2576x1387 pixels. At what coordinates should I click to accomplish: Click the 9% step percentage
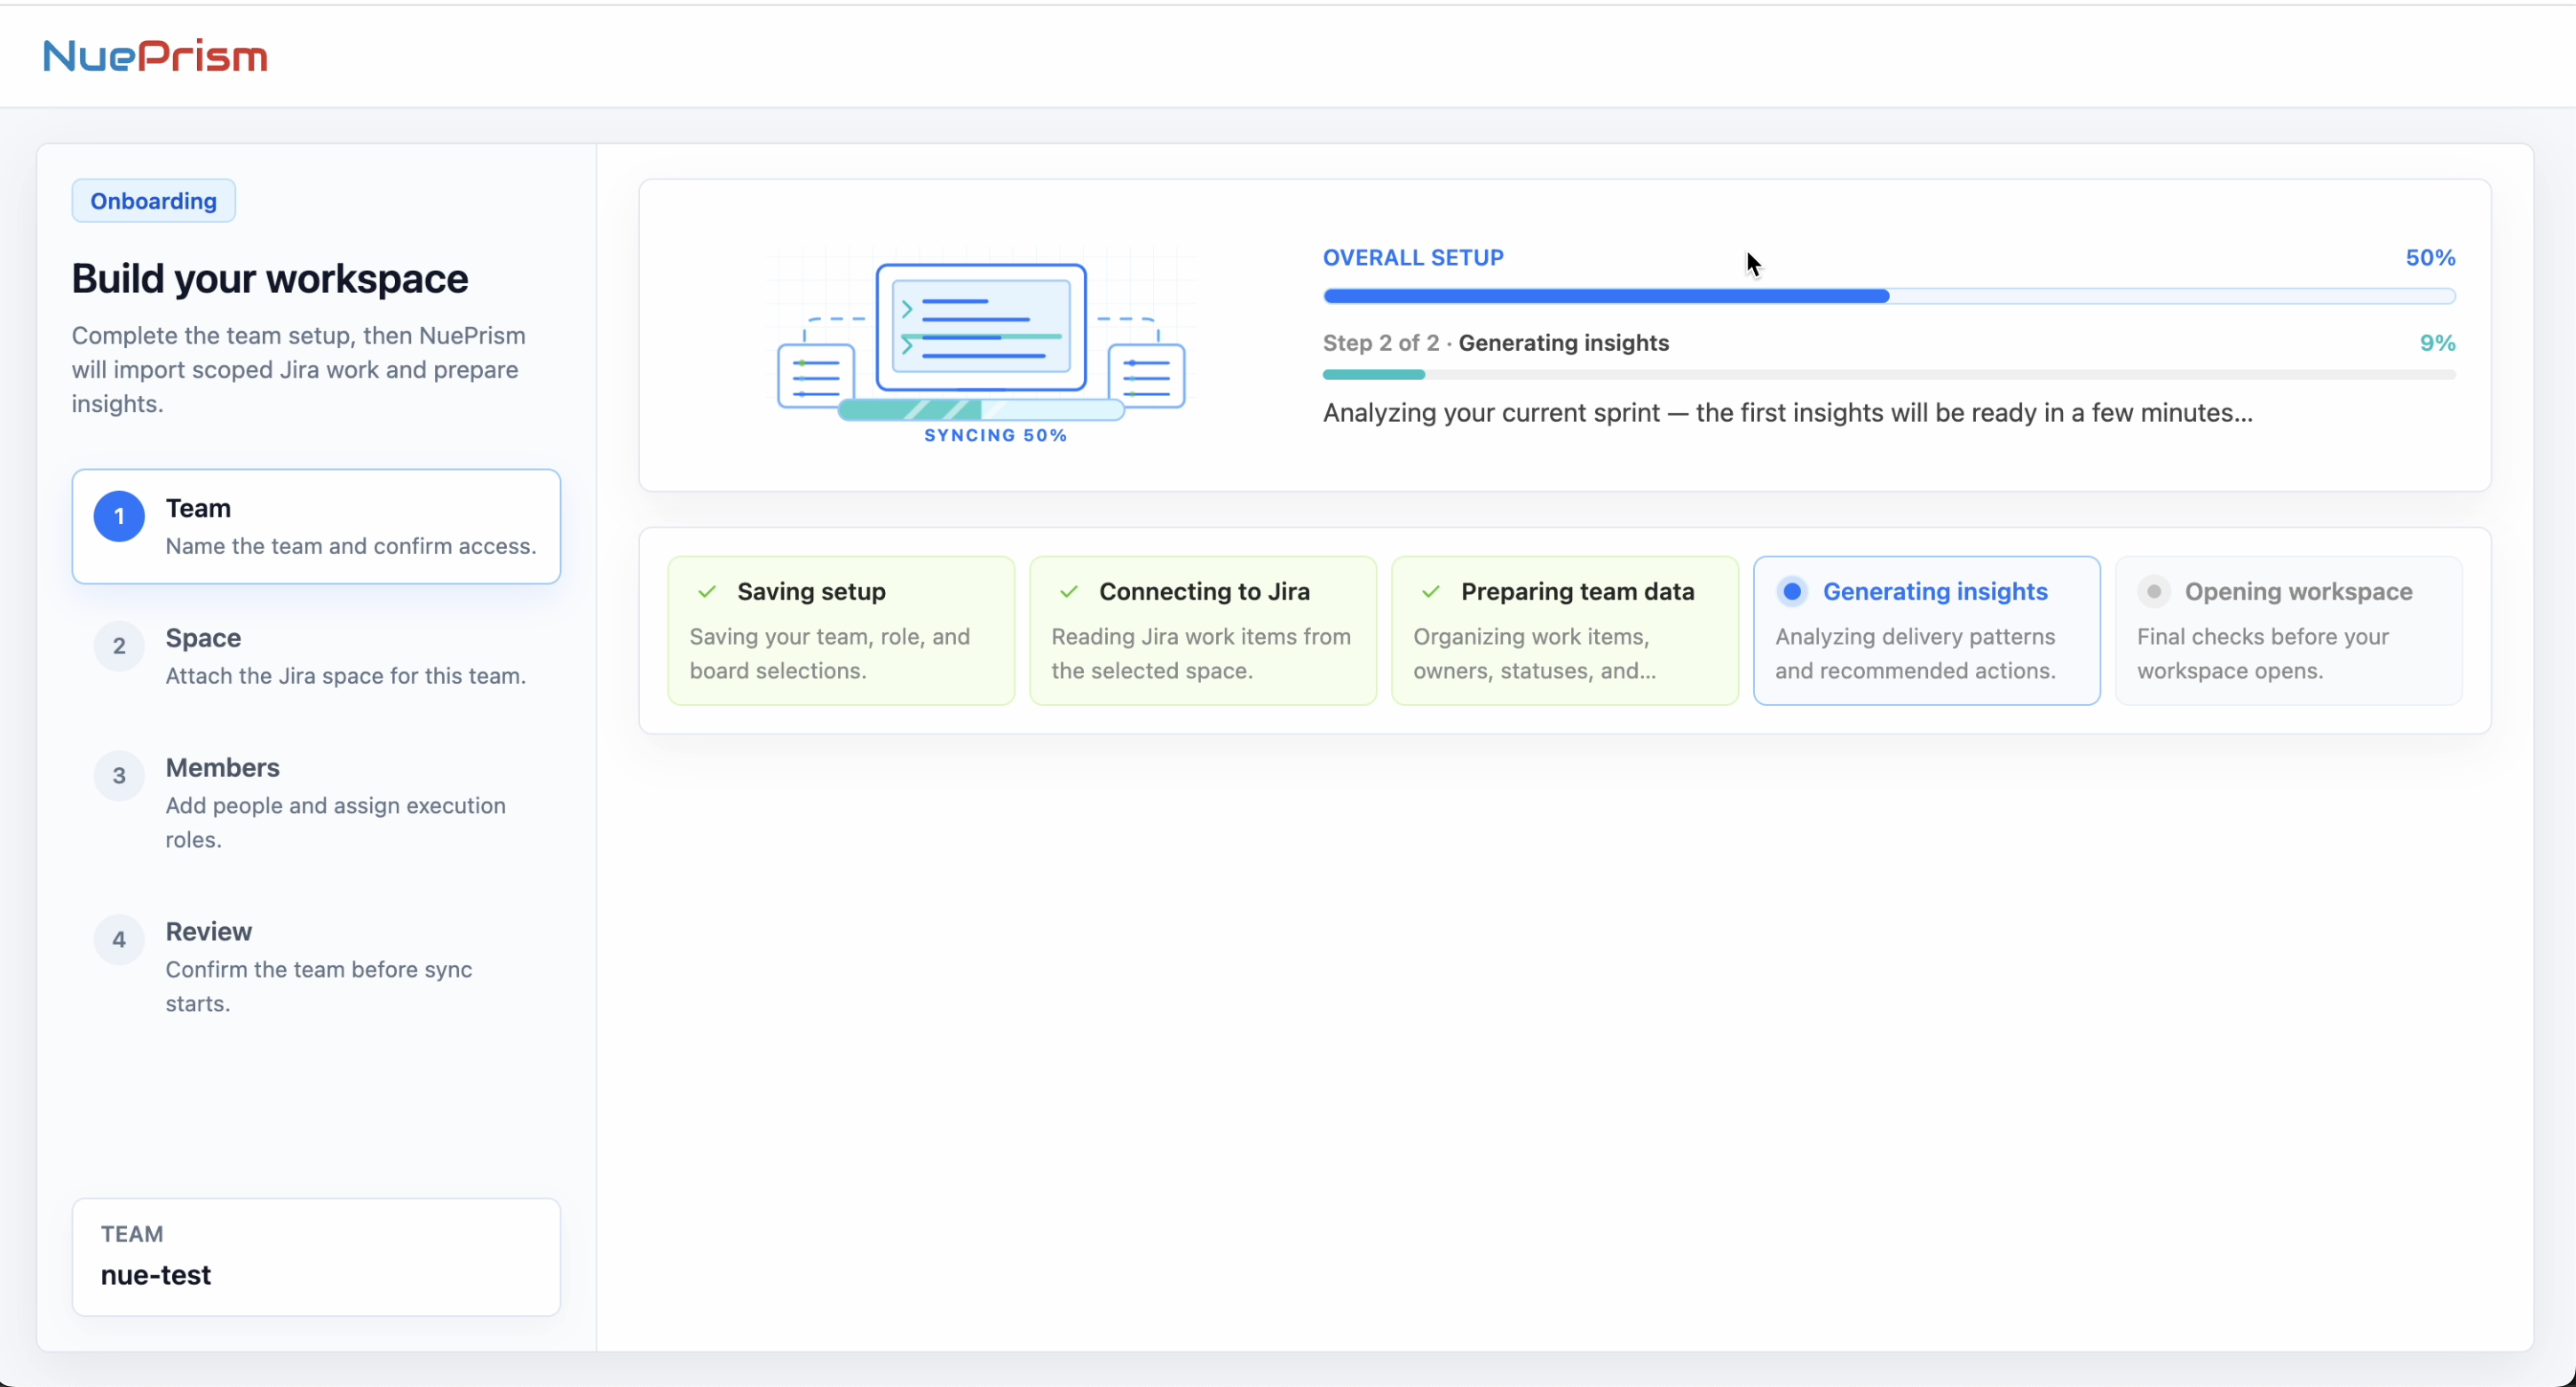(2438, 343)
